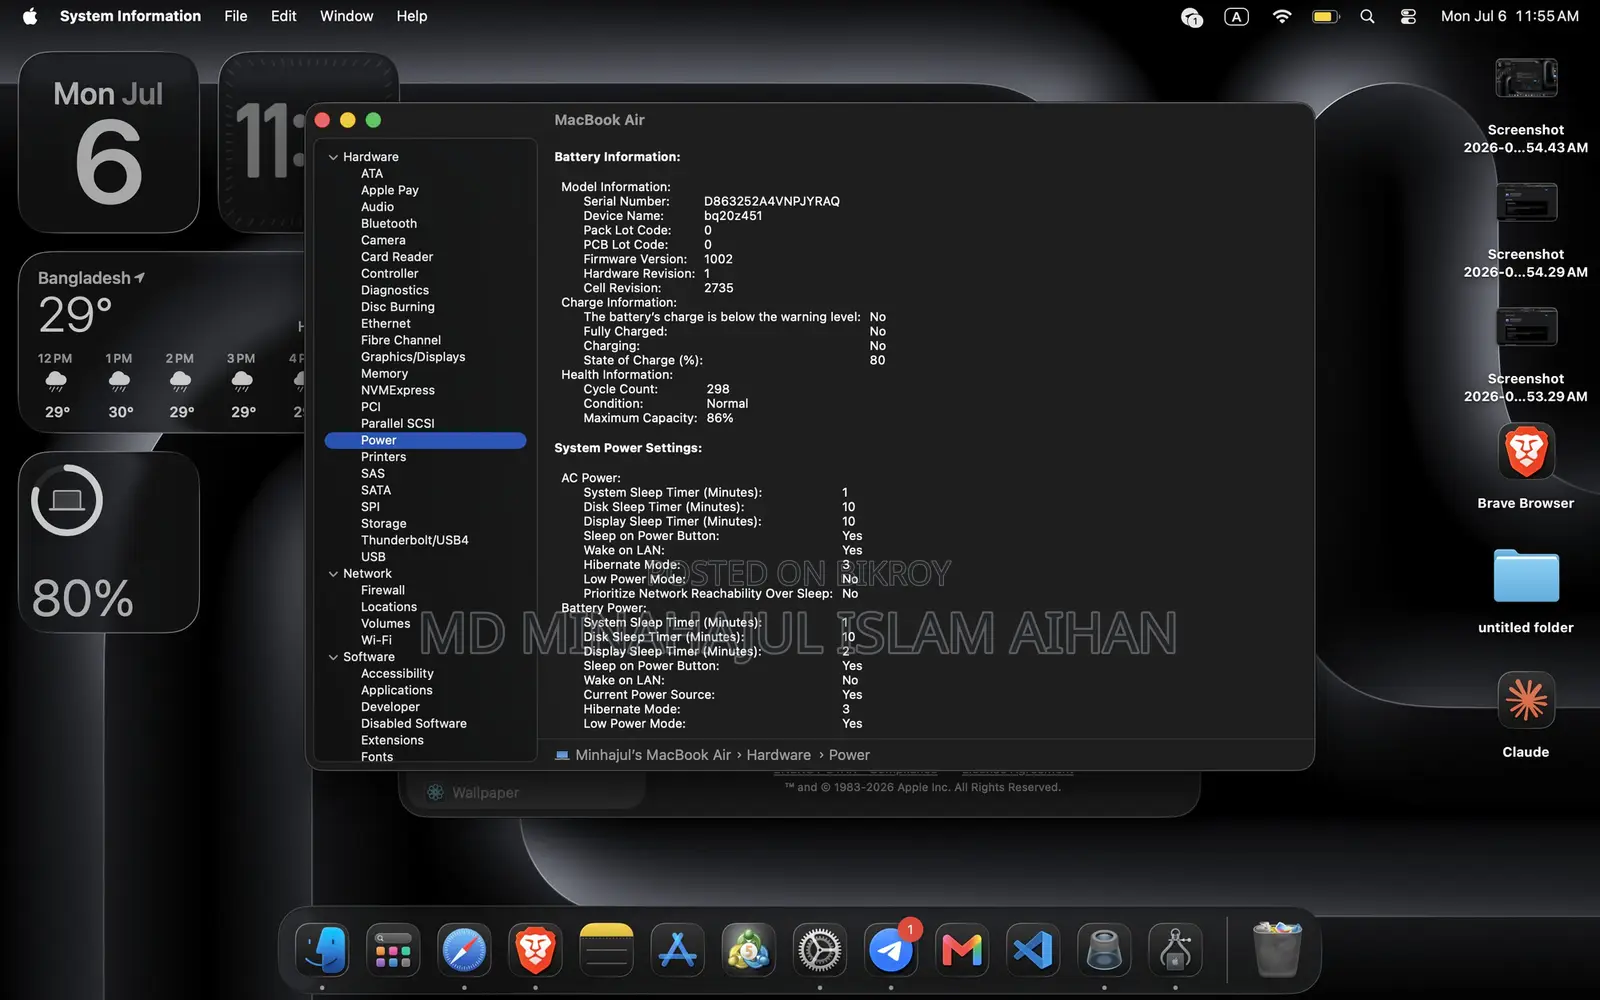Collapse the Software section in the sidebar
The image size is (1600, 1000).
pyautogui.click(x=333, y=657)
